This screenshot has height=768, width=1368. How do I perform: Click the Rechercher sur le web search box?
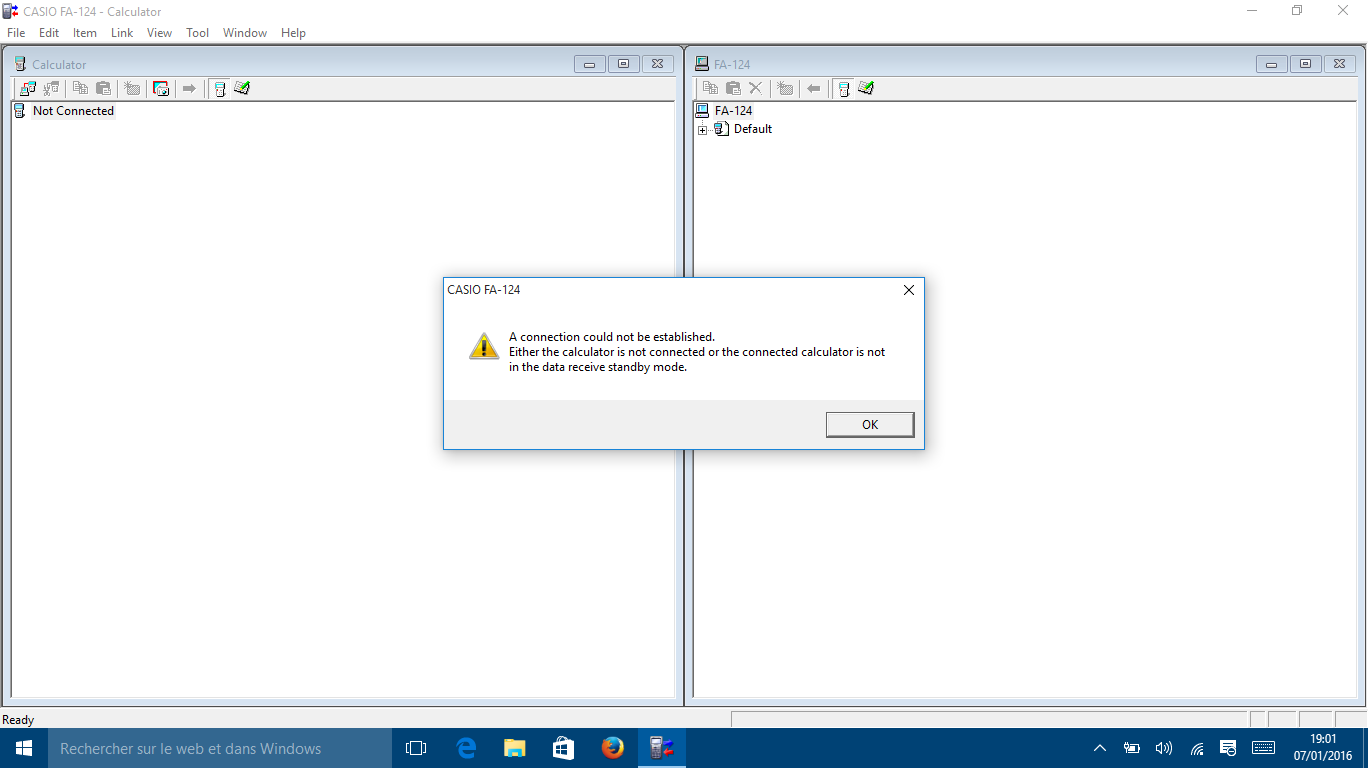click(x=220, y=748)
